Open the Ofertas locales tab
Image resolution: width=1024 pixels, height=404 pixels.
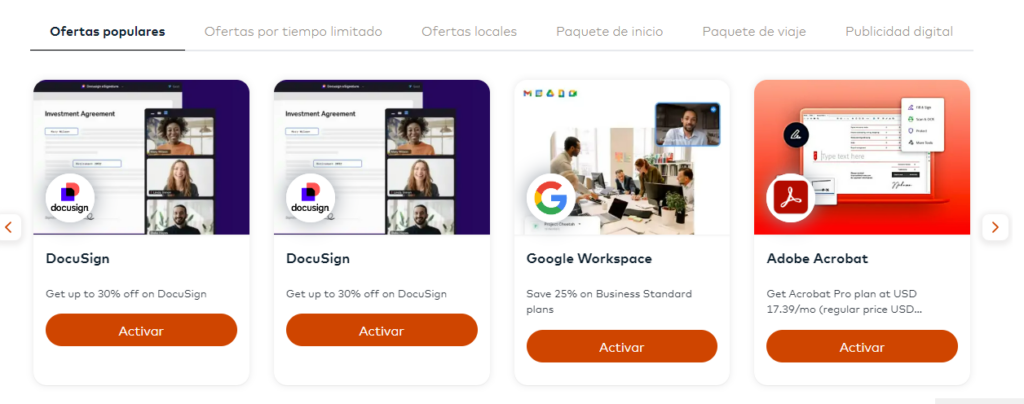point(469,31)
